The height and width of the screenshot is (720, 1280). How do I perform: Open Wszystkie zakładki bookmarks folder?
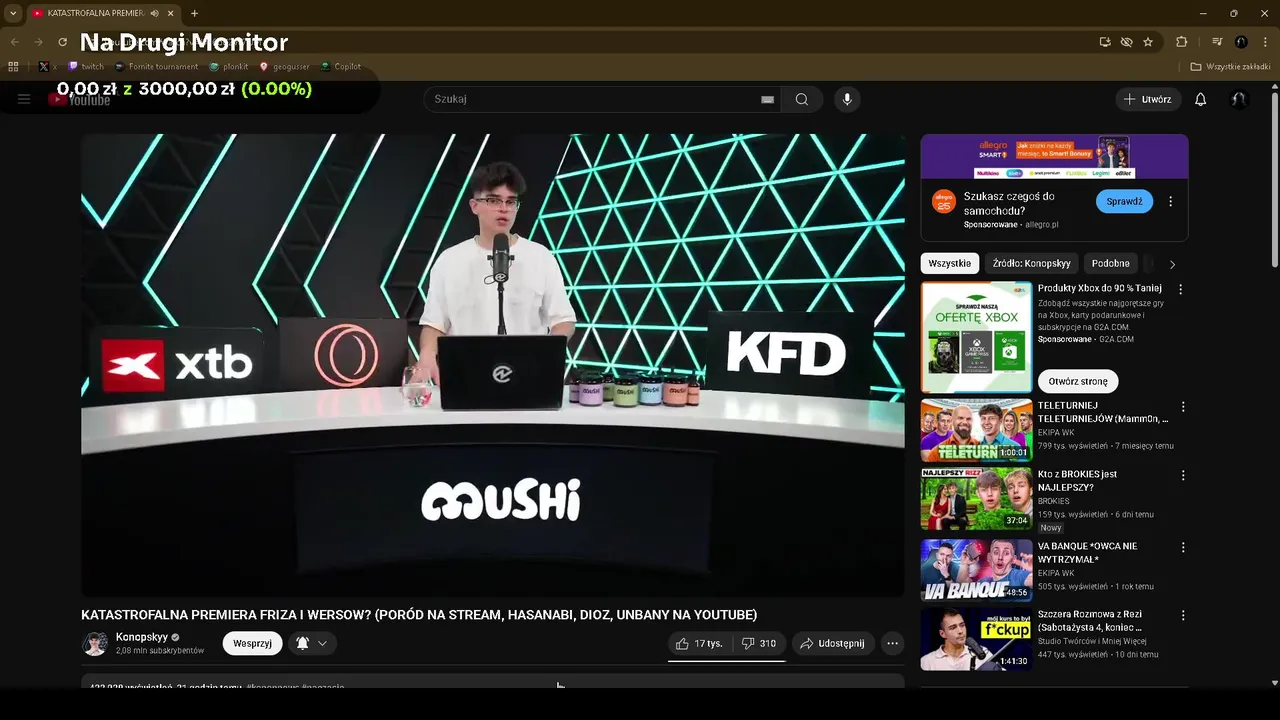coord(1231,67)
